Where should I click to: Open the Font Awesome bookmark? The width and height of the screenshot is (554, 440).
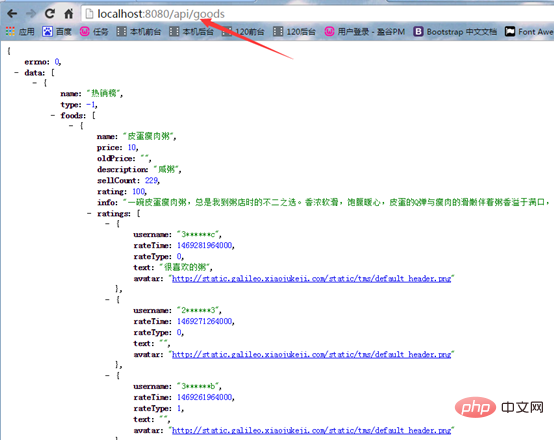pos(529,32)
